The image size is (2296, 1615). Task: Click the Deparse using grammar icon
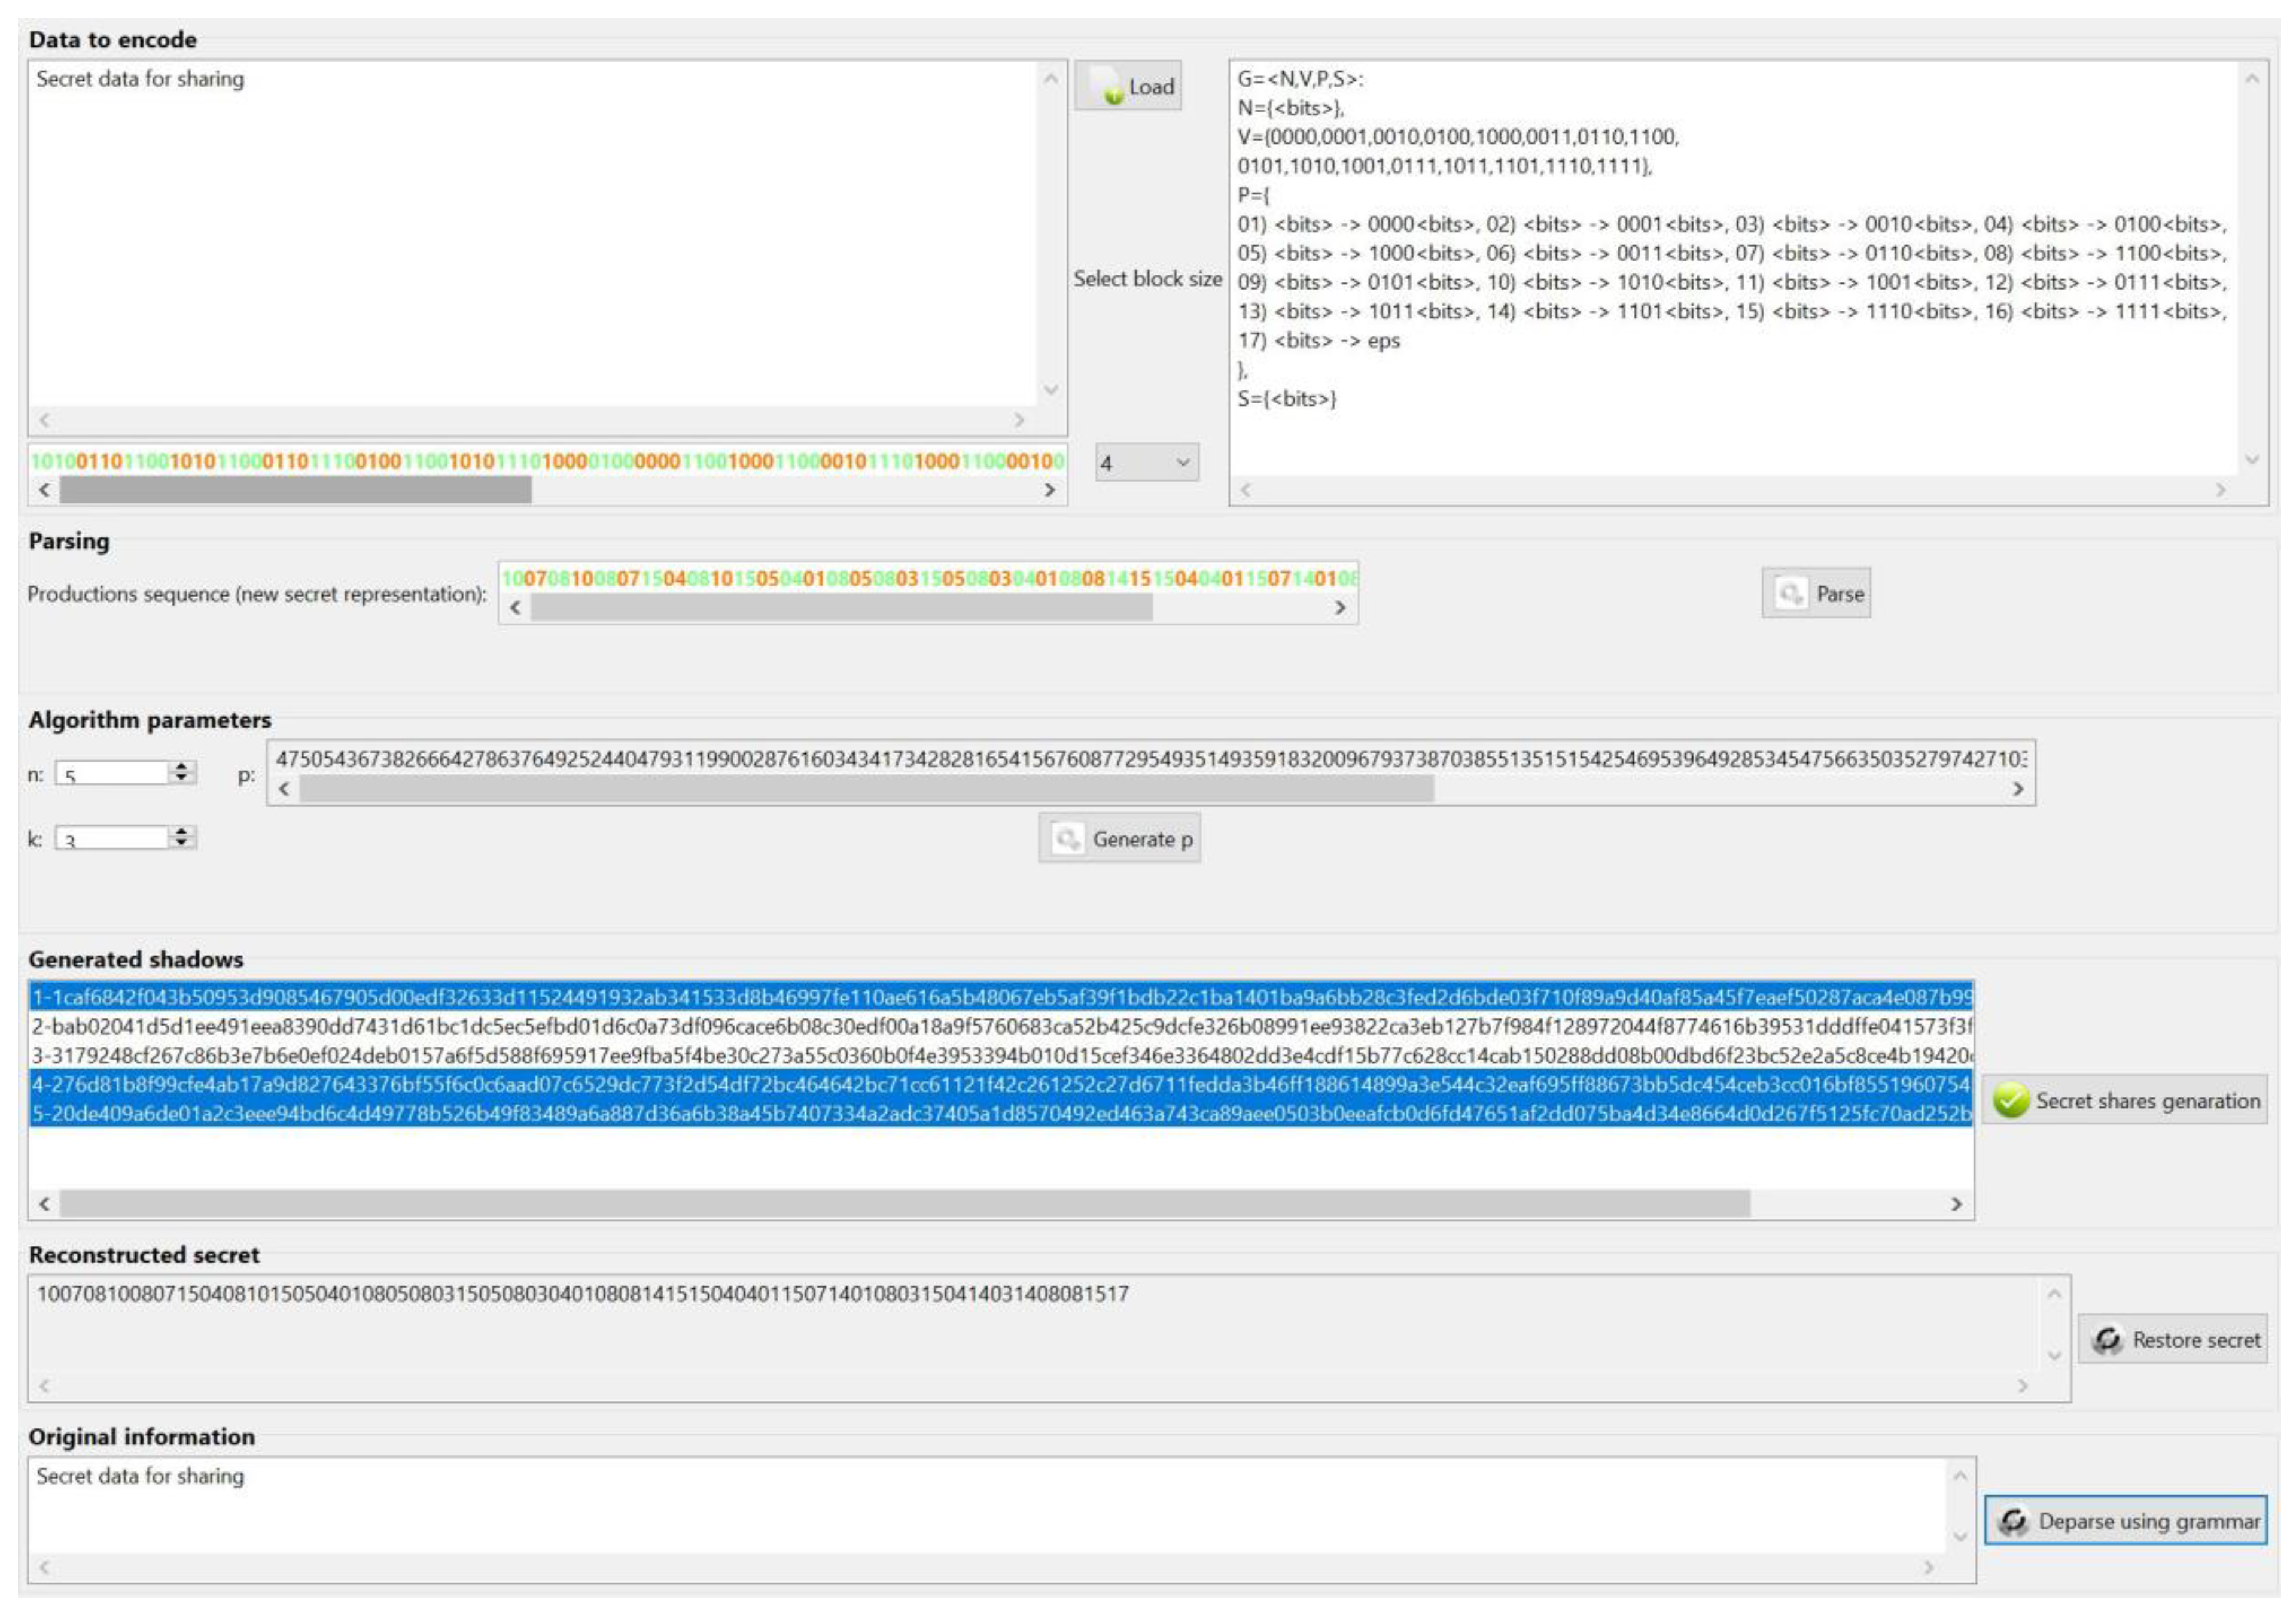[2013, 1521]
